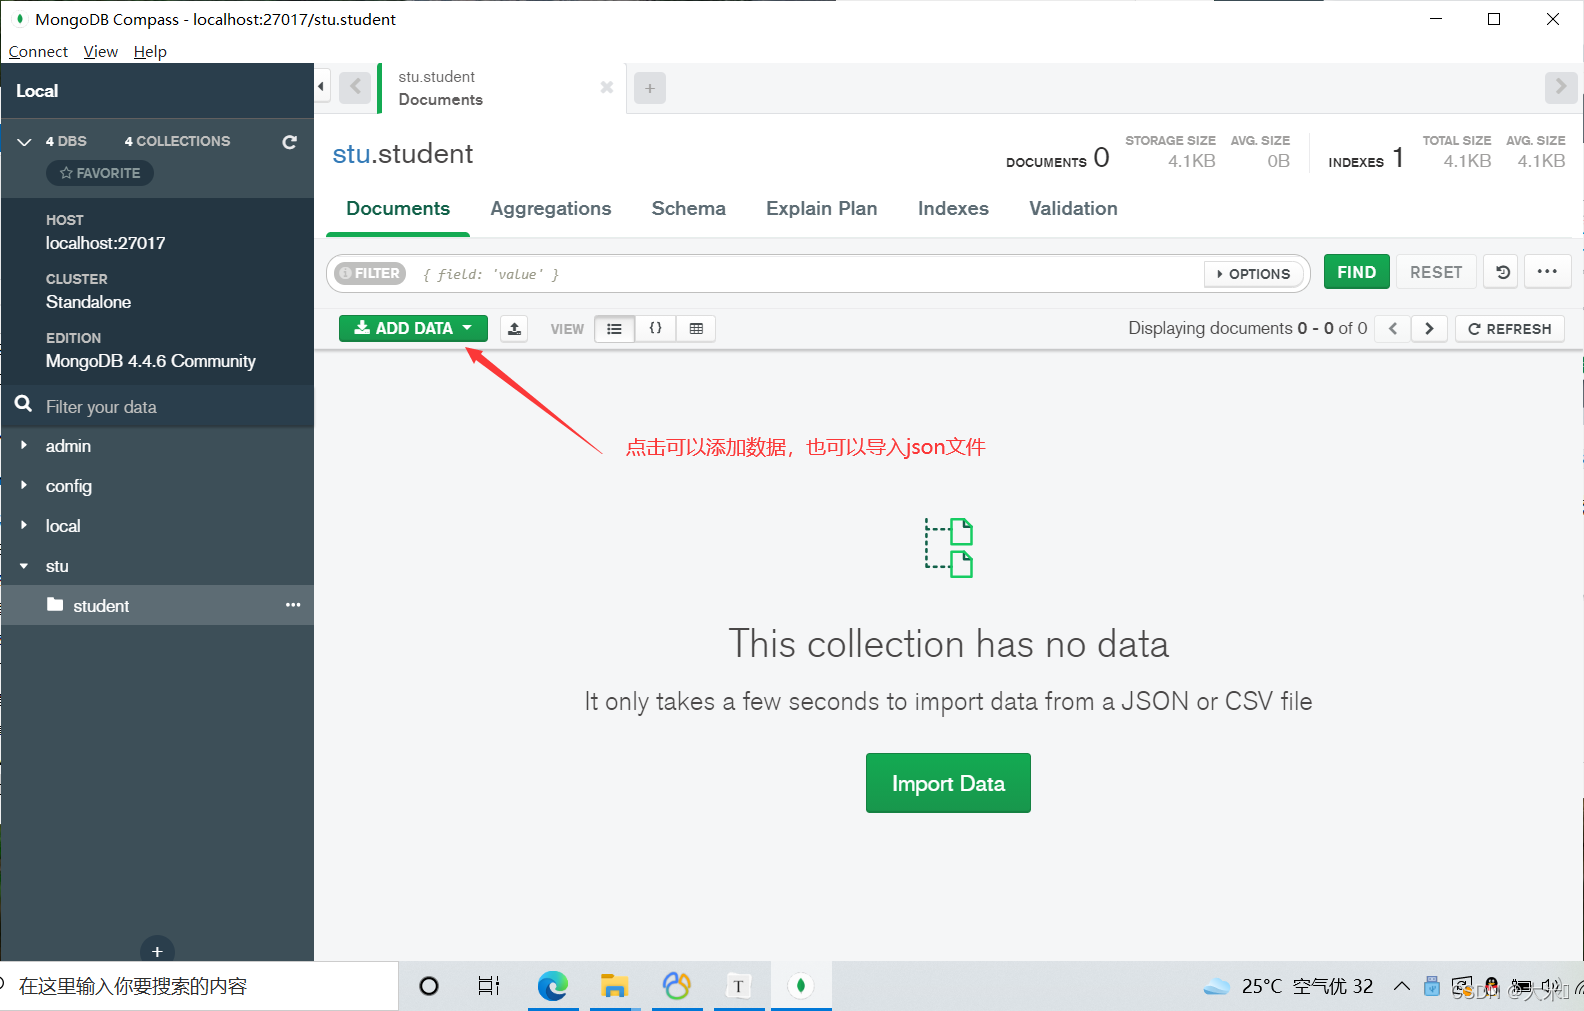Expand the local database
This screenshot has height=1011, width=1584.
pos(24,525)
